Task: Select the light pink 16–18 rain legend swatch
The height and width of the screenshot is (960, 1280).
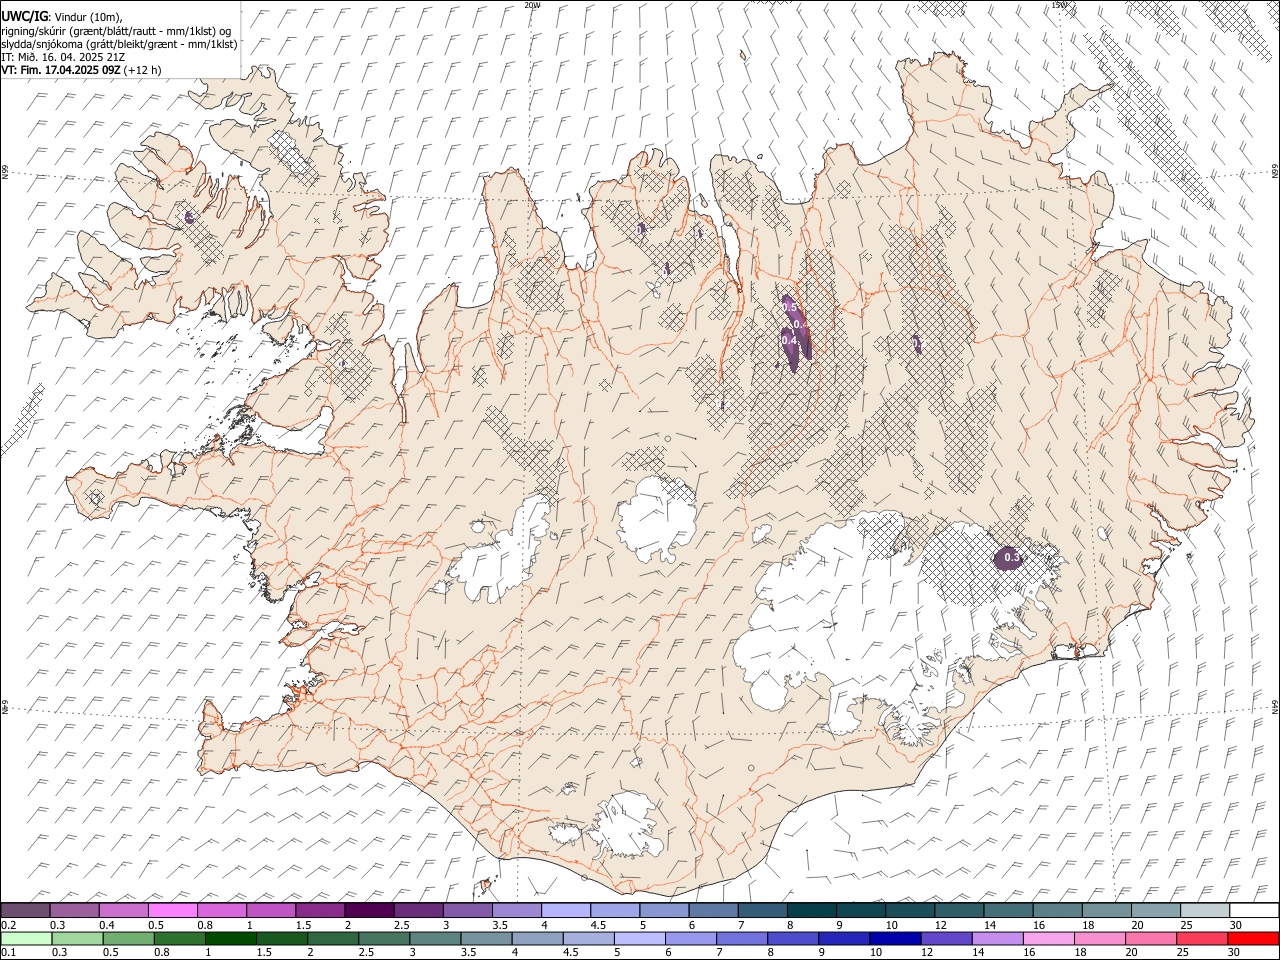Action: [x=1048, y=938]
